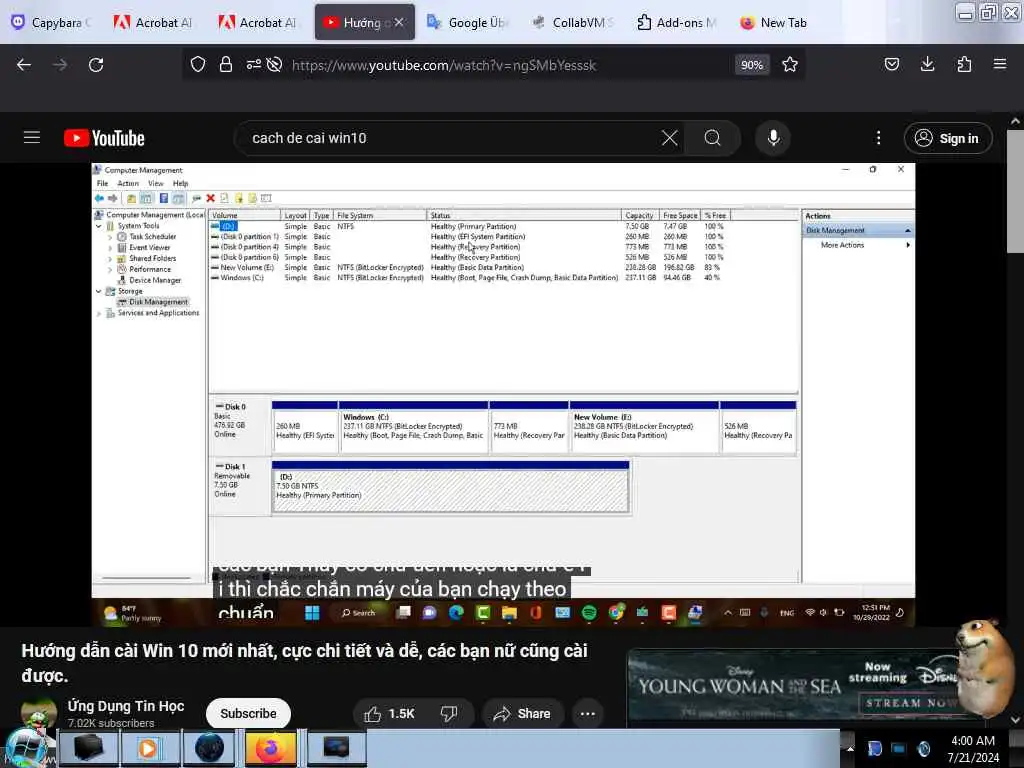1024x768 pixels.
Task: Select the video title text Hướng dẫn cài Win 10
Action: pos(304,663)
